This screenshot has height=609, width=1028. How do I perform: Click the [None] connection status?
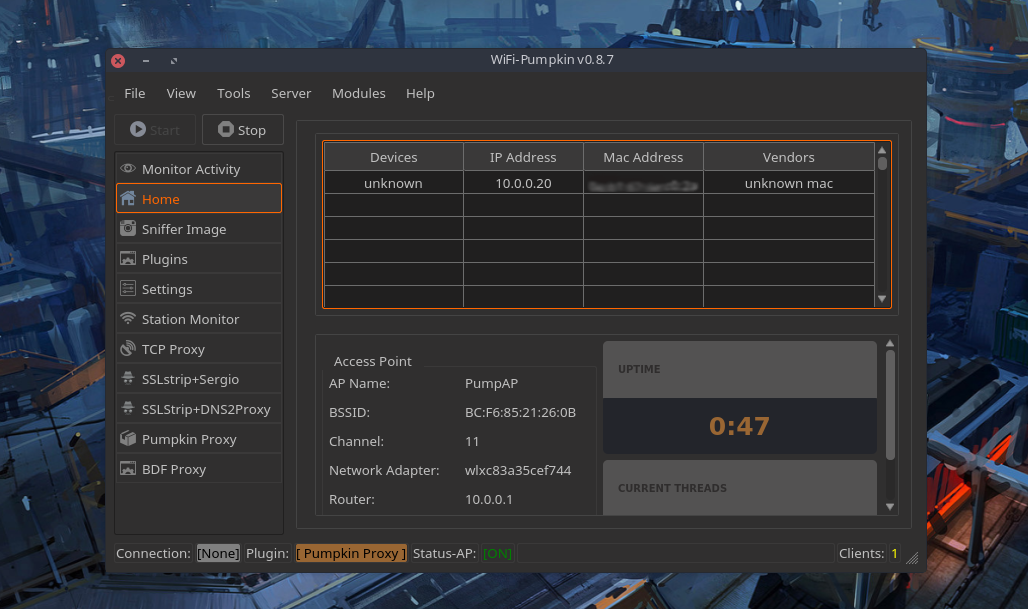coord(218,553)
